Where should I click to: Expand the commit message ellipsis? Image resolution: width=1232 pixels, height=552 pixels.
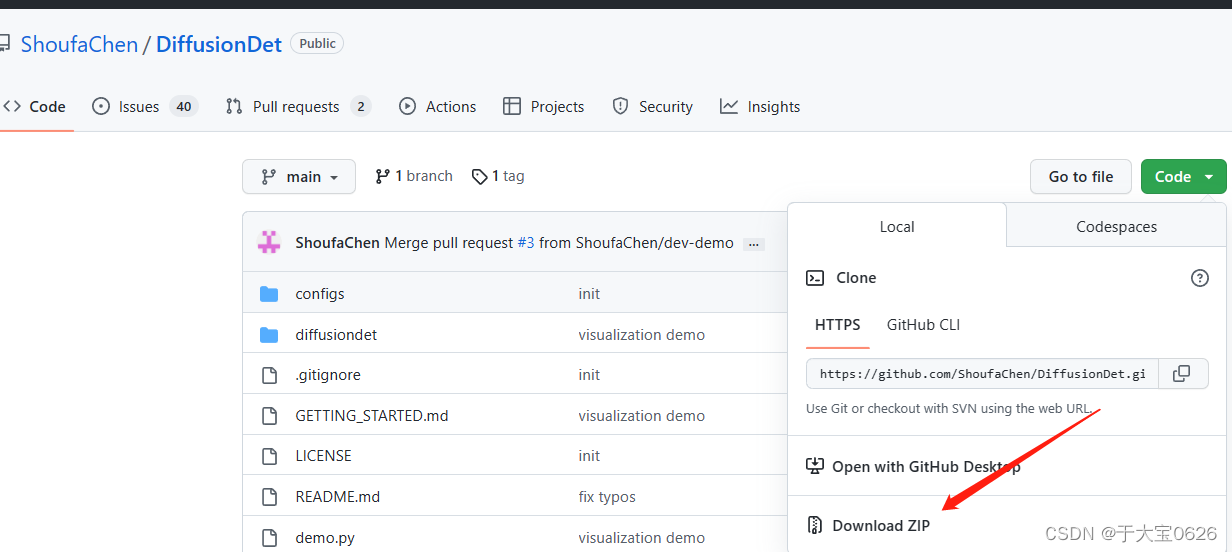[x=754, y=244]
